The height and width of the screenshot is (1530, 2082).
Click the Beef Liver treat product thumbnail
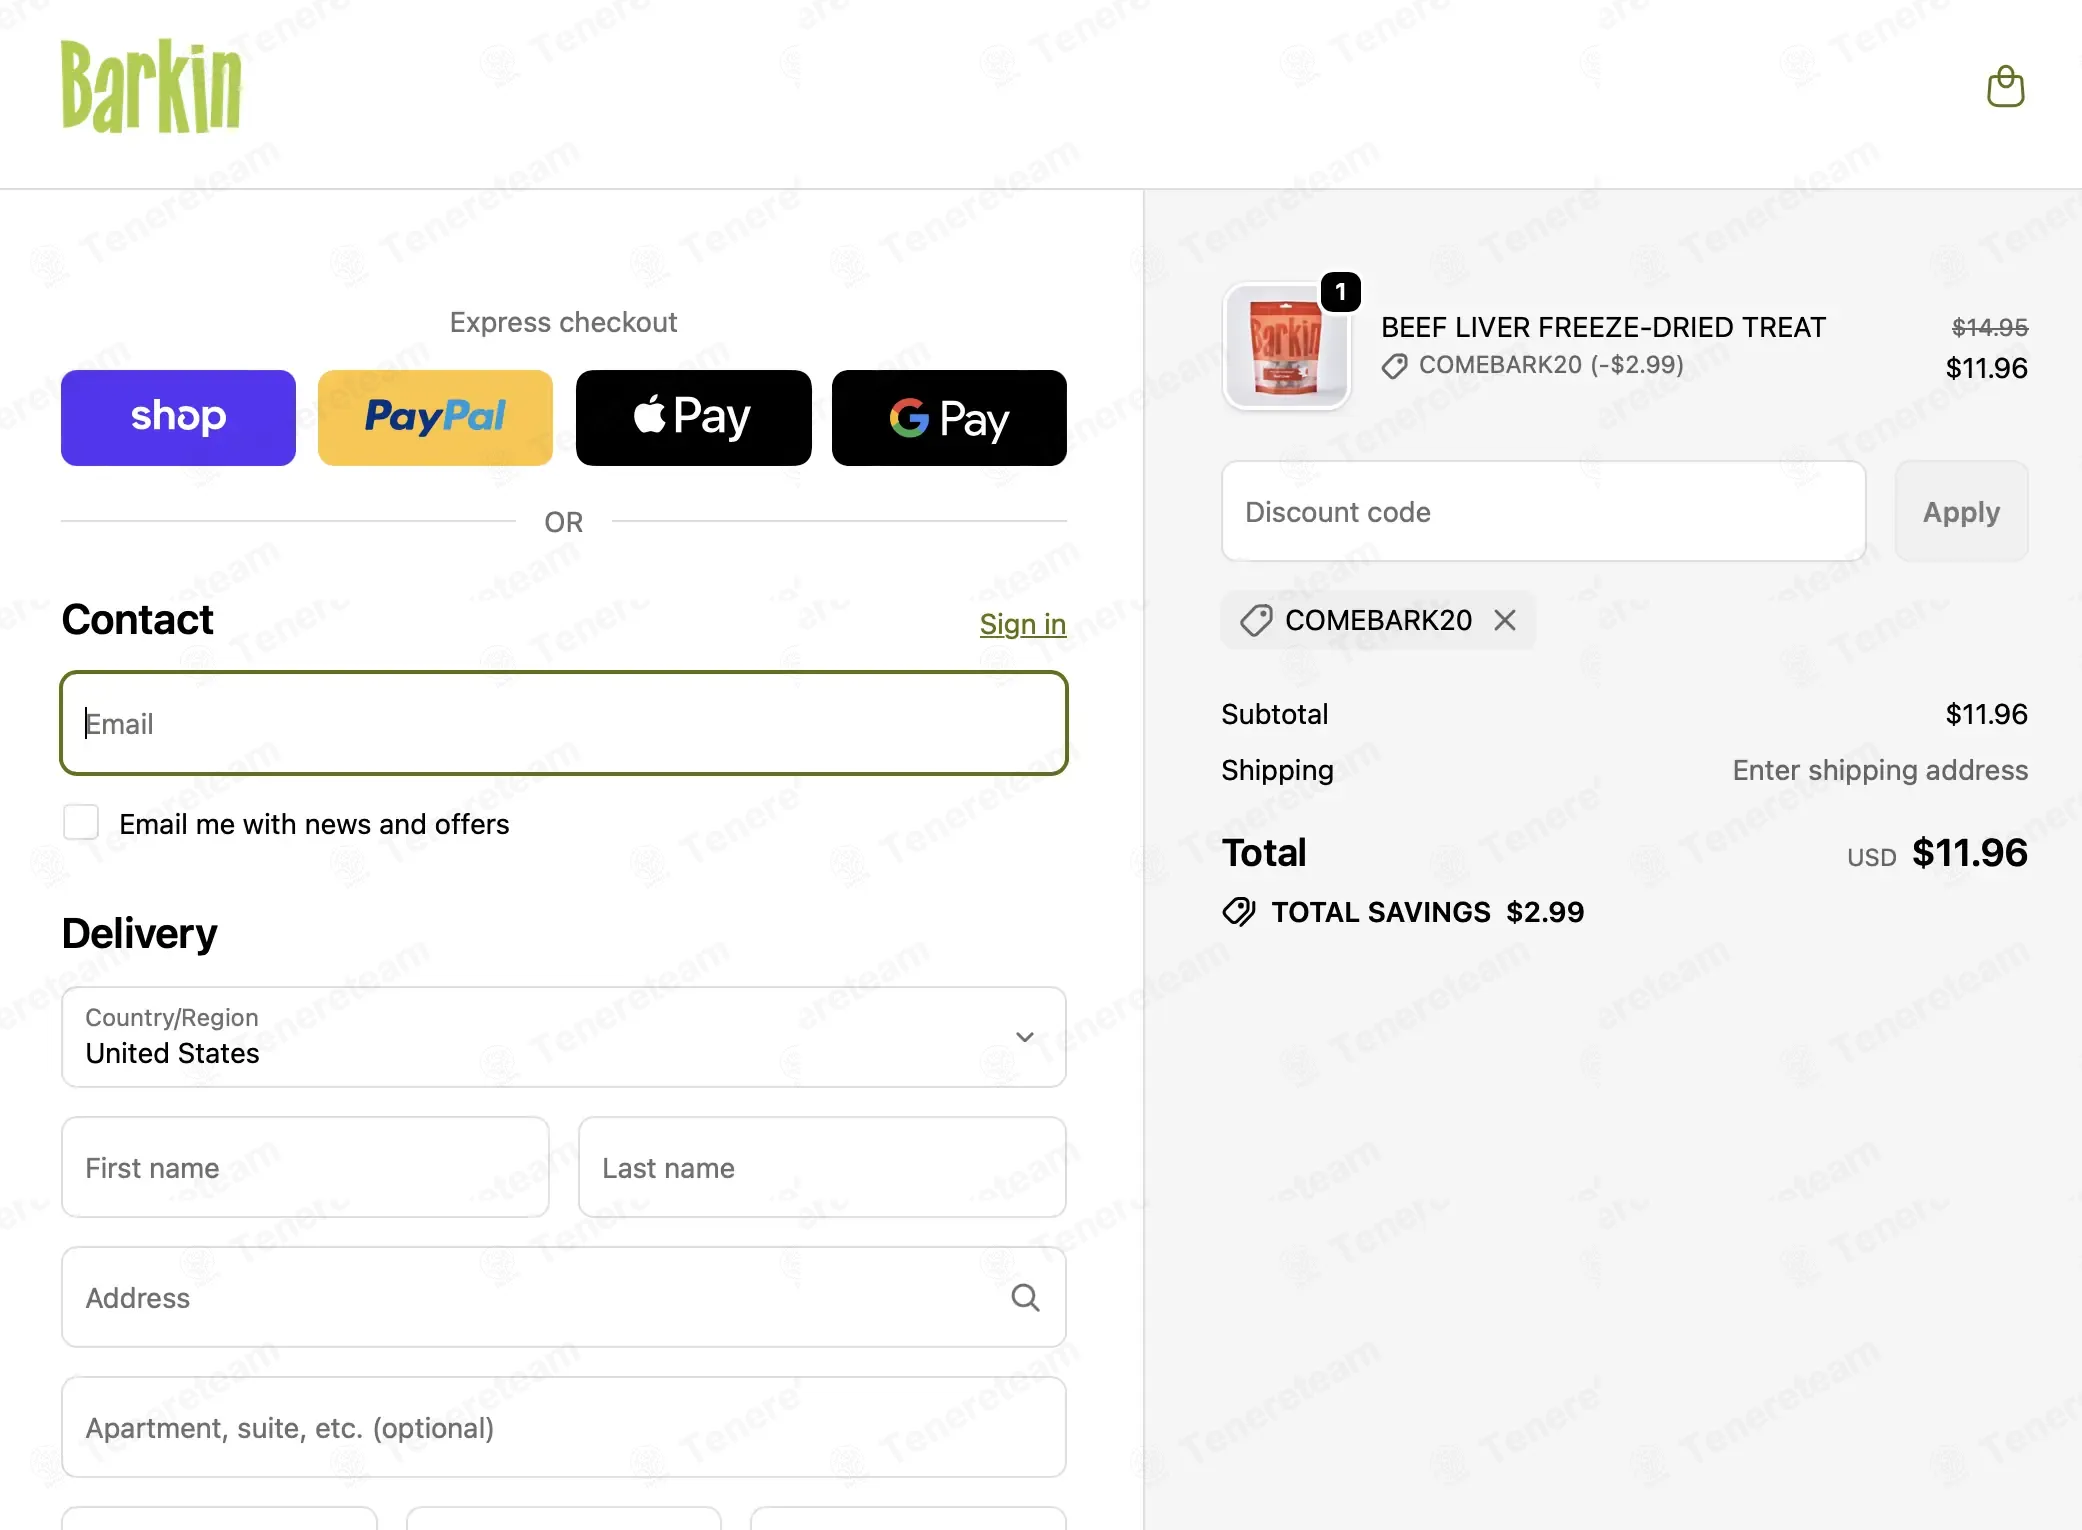pos(1286,346)
